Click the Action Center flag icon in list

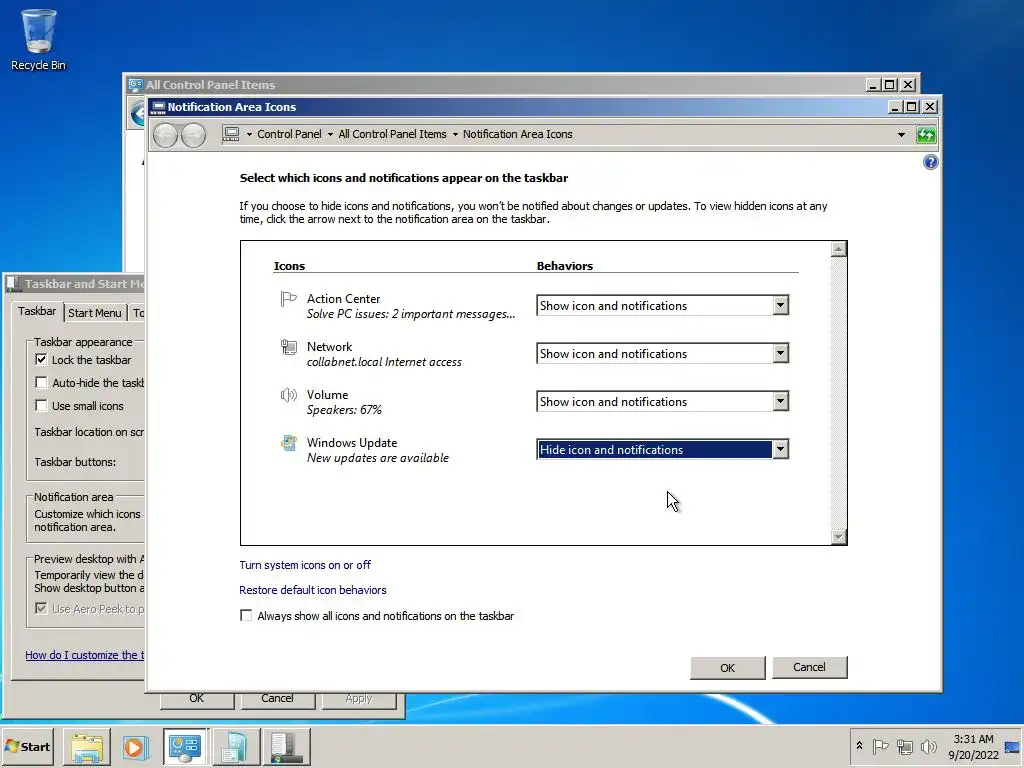pyautogui.click(x=288, y=299)
